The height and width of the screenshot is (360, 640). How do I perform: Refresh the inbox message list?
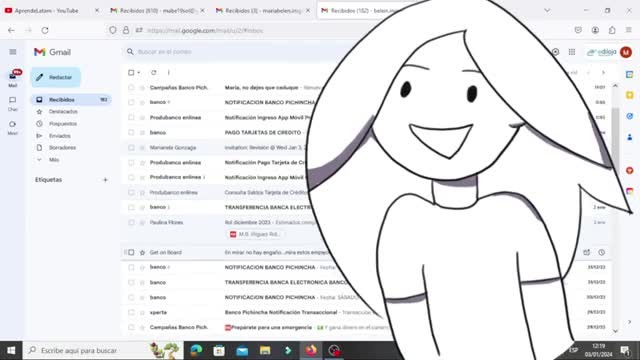click(x=153, y=73)
